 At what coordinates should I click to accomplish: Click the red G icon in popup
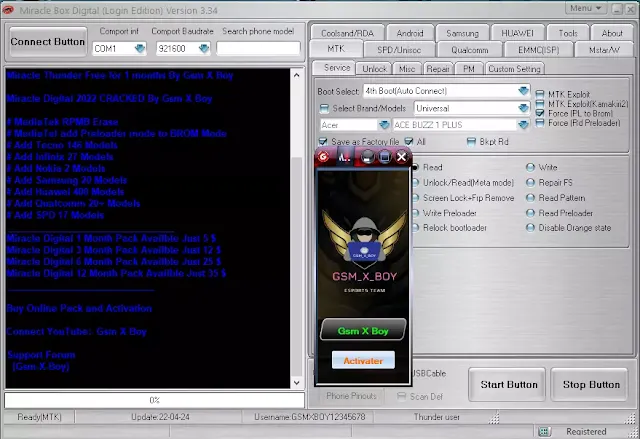[324, 157]
